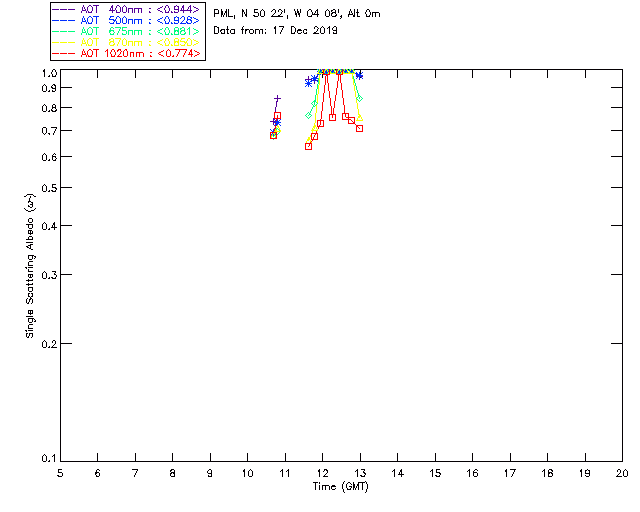The width and height of the screenshot is (640, 512).
Task: Select the AOT 500nm legend entry
Action: coord(126,20)
